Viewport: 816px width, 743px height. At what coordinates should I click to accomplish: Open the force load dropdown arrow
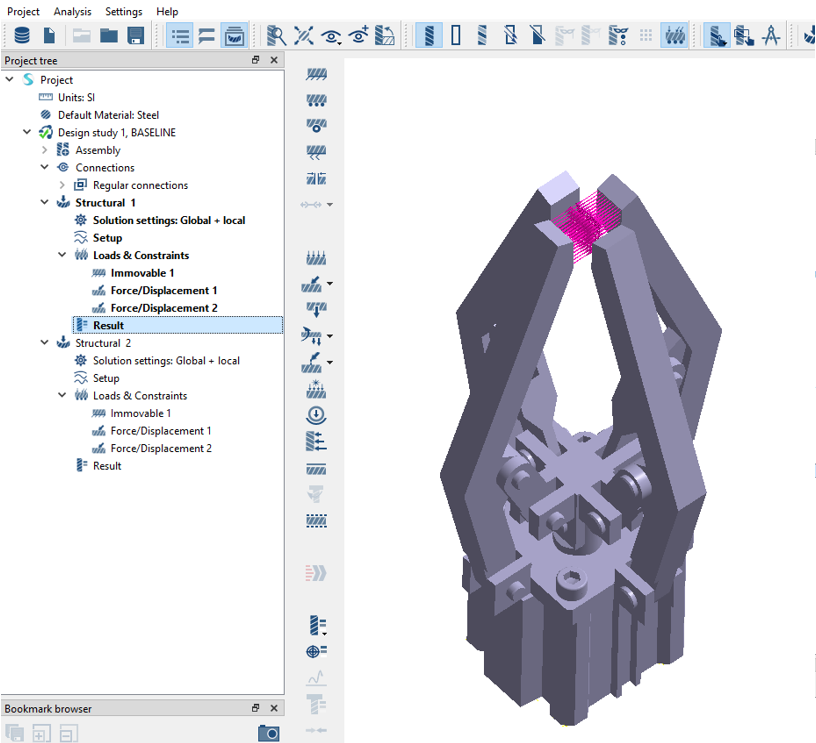(330, 285)
